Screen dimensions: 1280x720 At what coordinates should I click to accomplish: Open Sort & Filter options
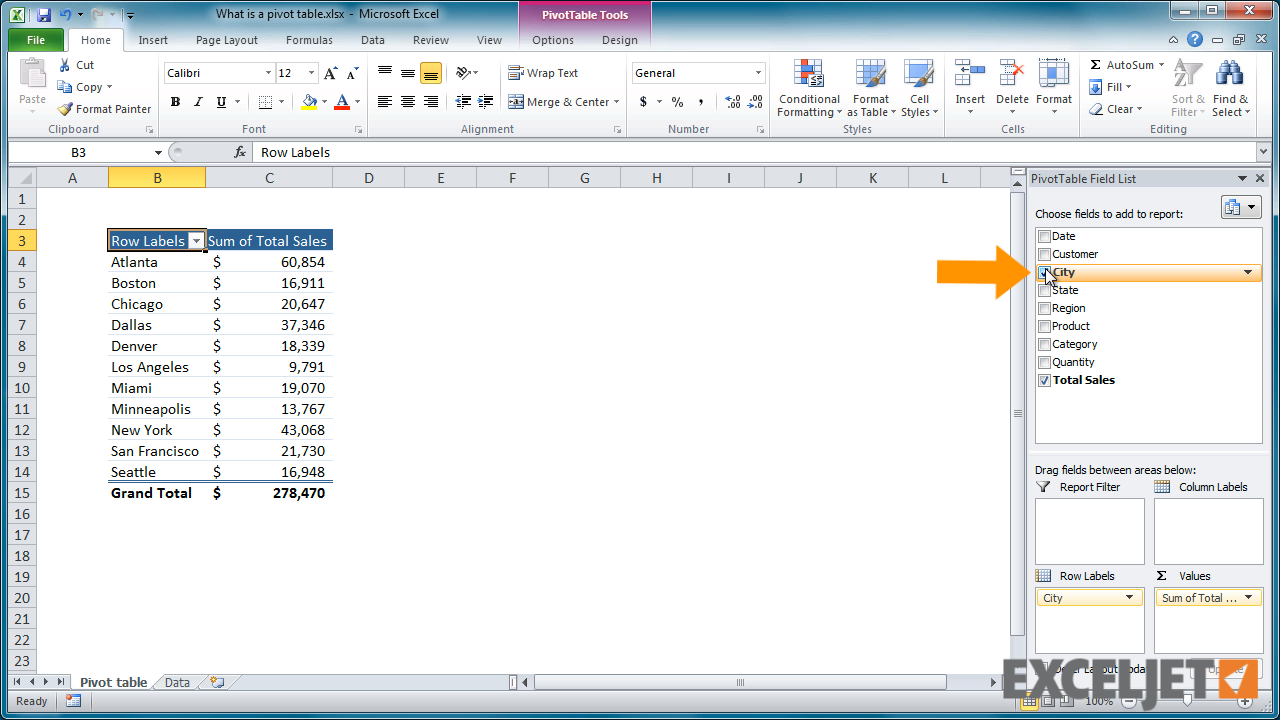tap(1188, 88)
